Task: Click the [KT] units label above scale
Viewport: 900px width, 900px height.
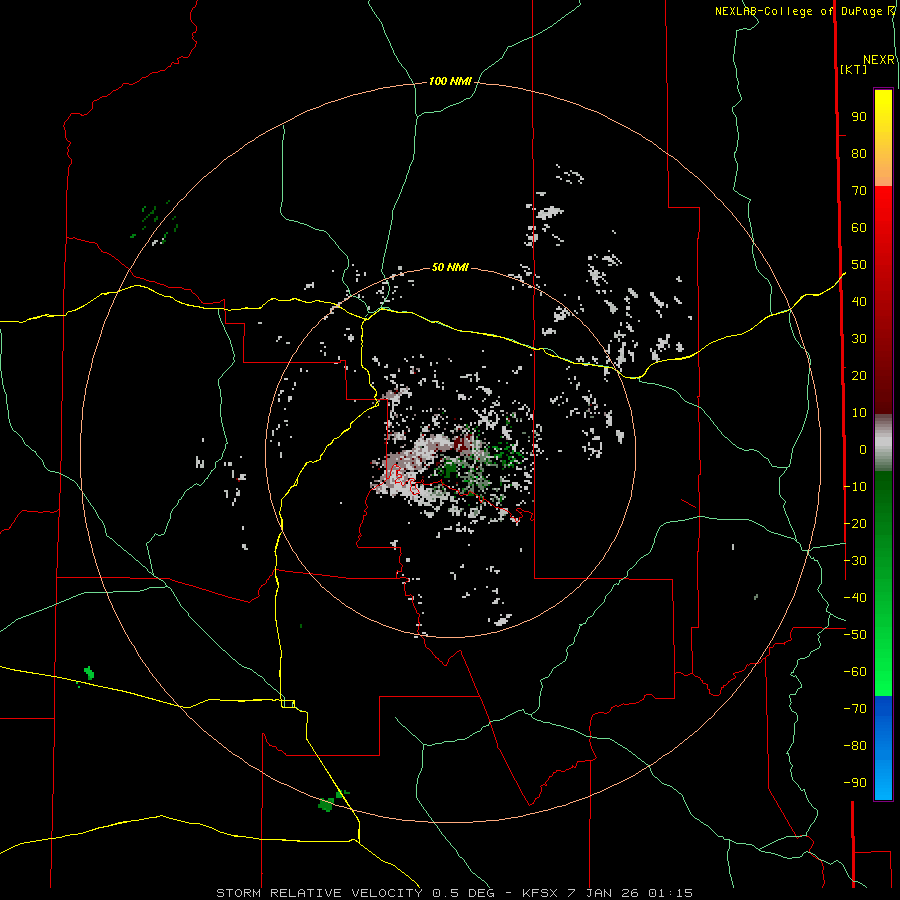Action: 853,69
